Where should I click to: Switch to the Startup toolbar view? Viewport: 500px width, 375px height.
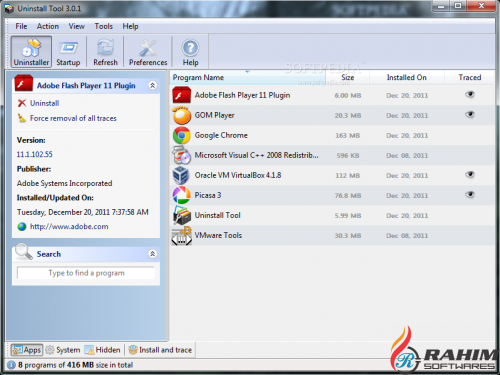[68, 52]
